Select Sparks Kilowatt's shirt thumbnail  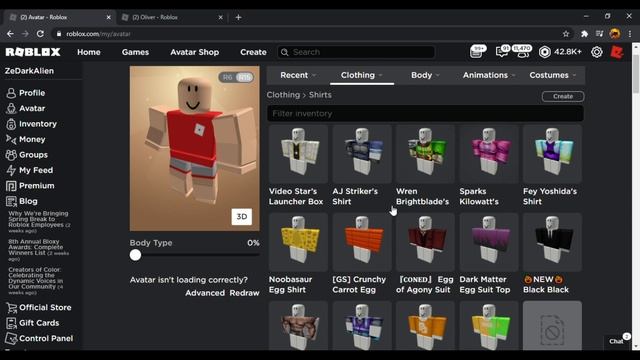pyautogui.click(x=489, y=154)
